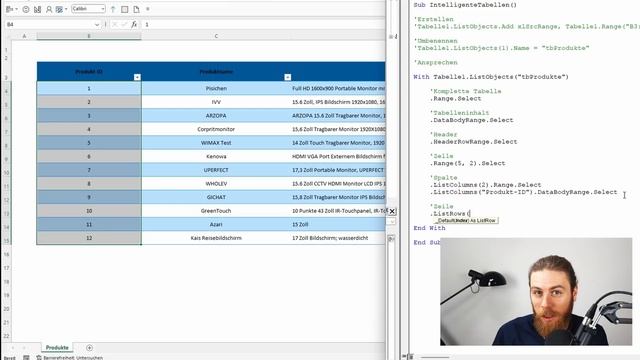Viewport: 640px width, 360px height.
Task: Click the smiley face toolbar icon
Action: pos(26,9)
